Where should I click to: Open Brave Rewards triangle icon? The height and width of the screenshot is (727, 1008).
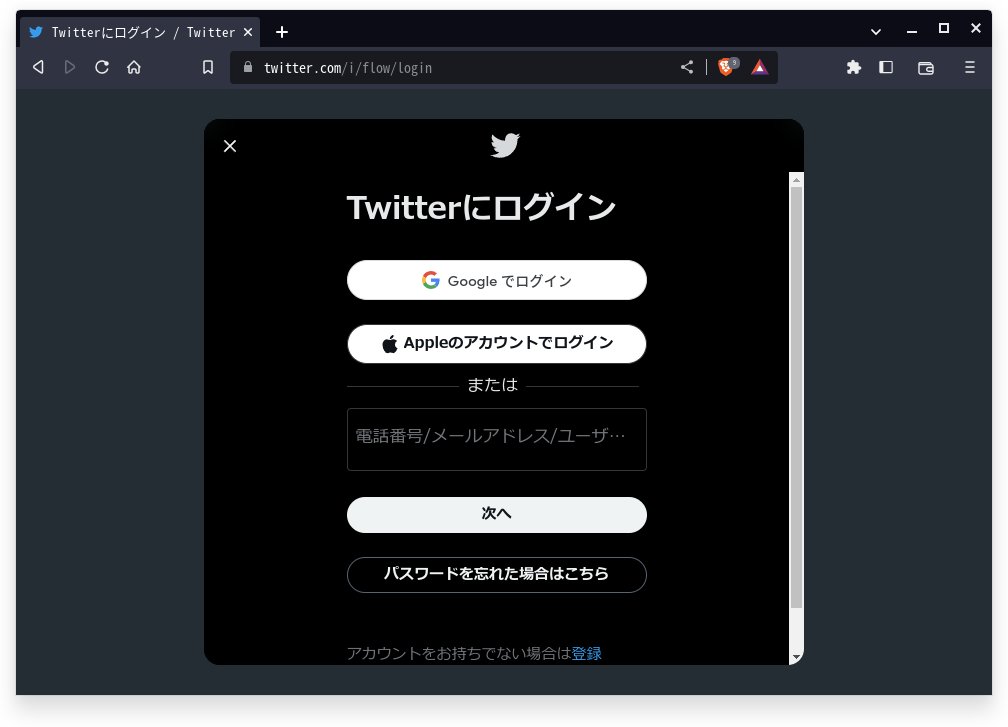pos(760,67)
